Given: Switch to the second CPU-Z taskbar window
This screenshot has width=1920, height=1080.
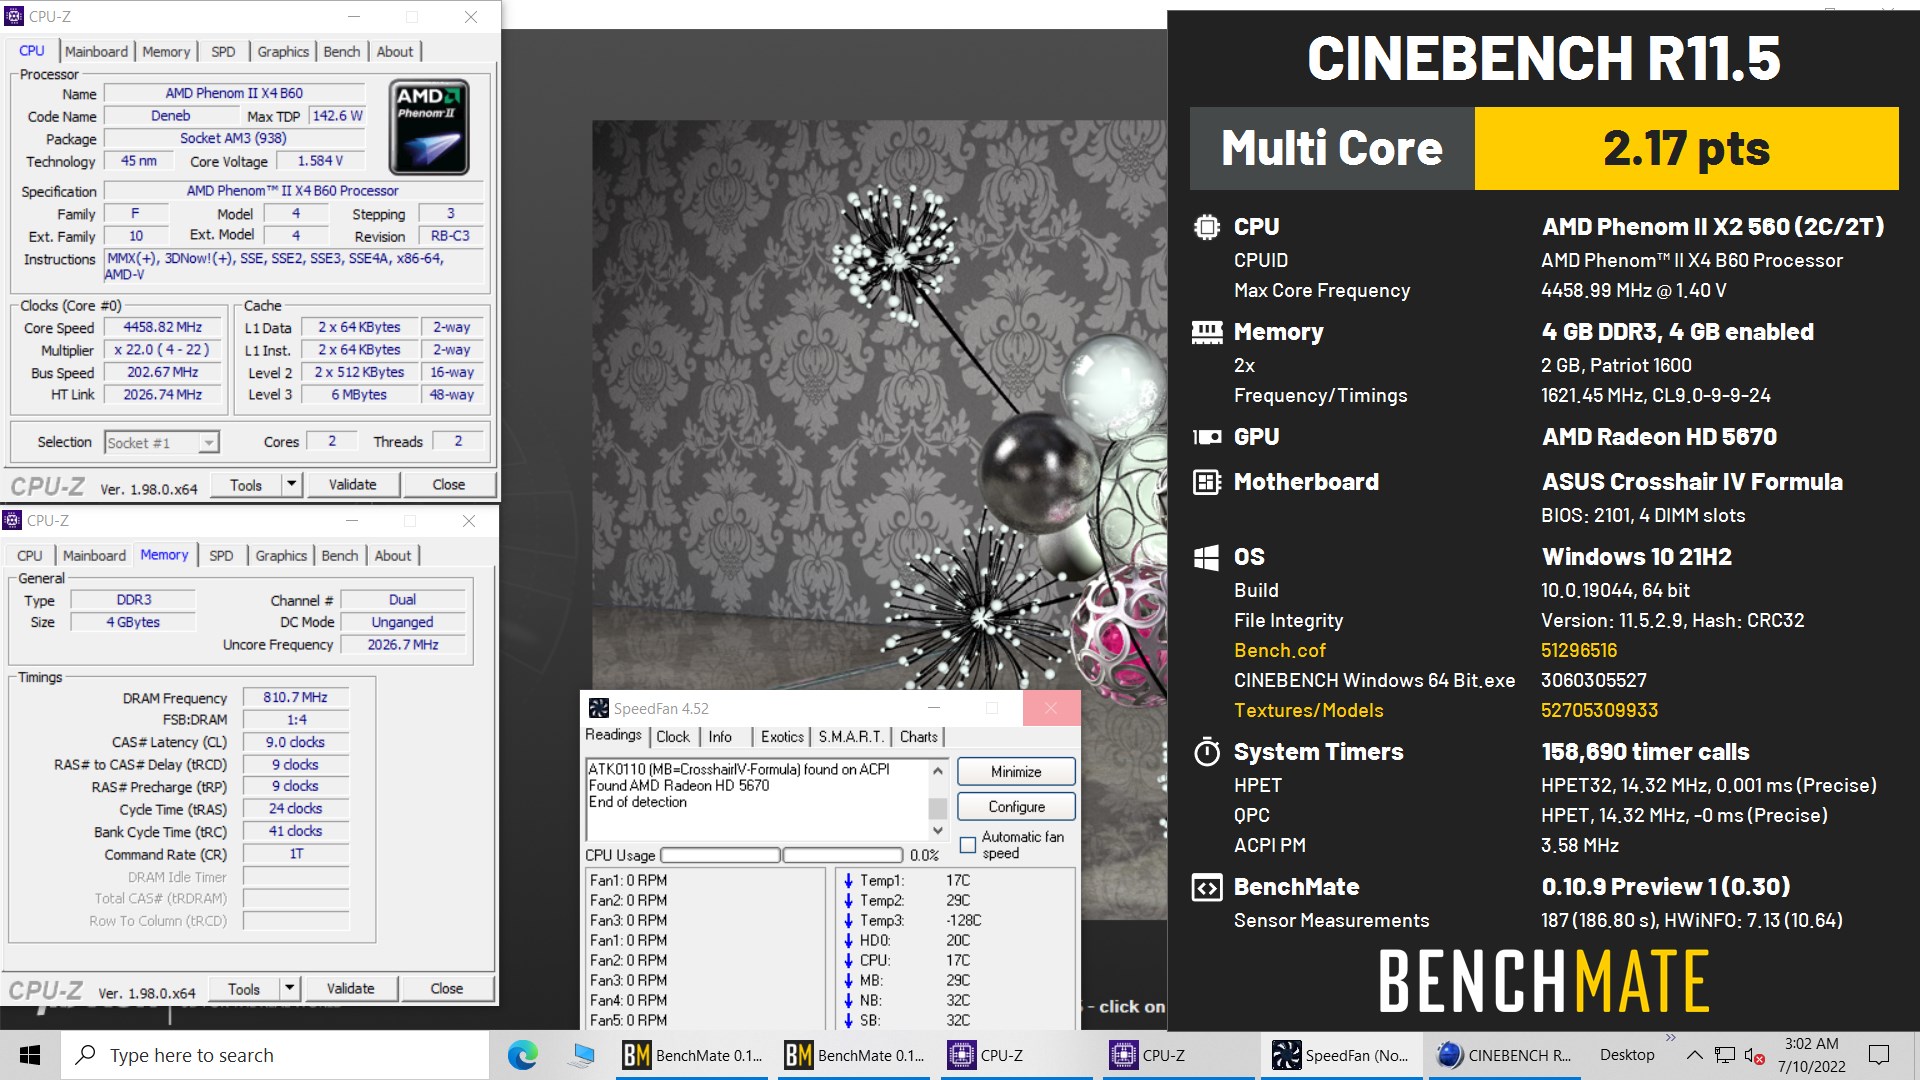Looking at the screenshot, I should (1178, 1055).
